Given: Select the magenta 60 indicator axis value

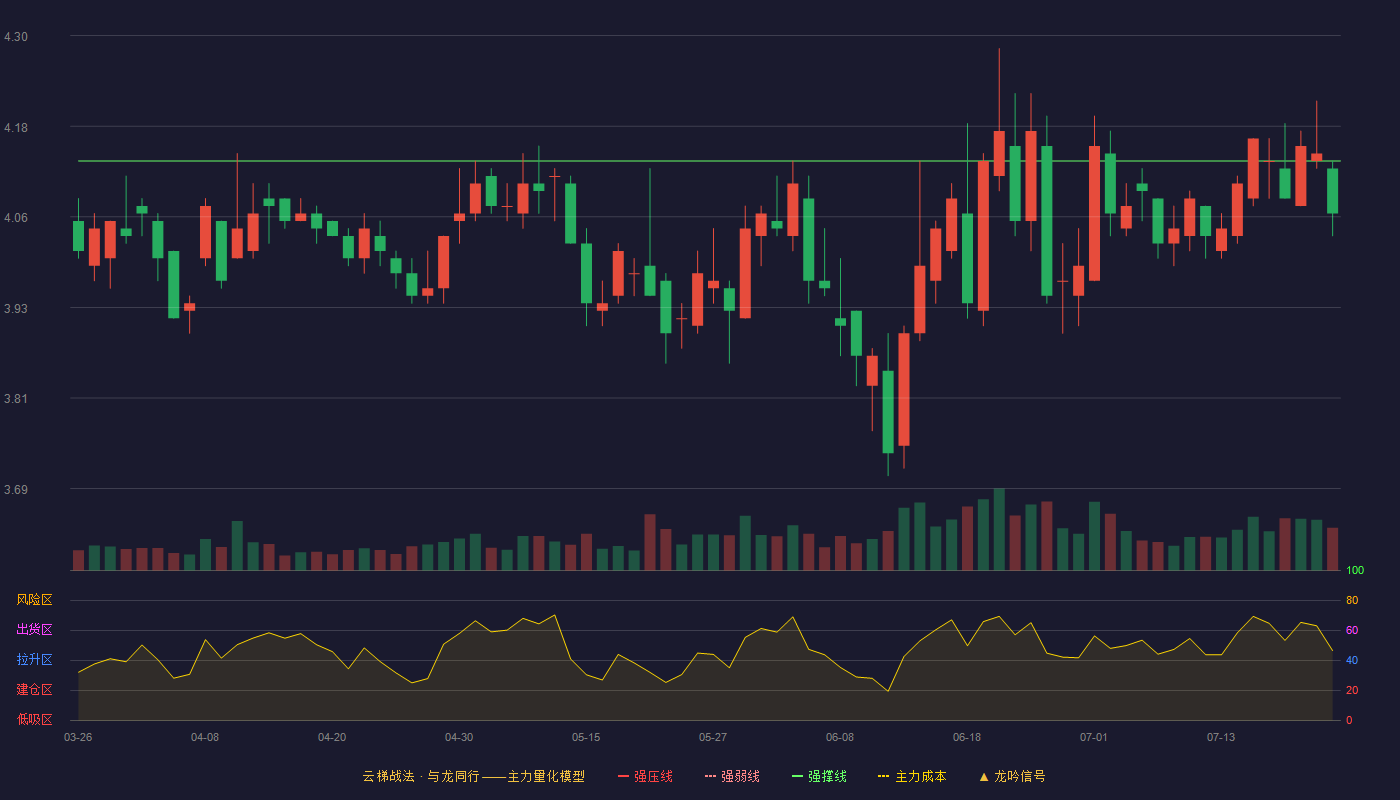Looking at the screenshot, I should point(1352,630).
